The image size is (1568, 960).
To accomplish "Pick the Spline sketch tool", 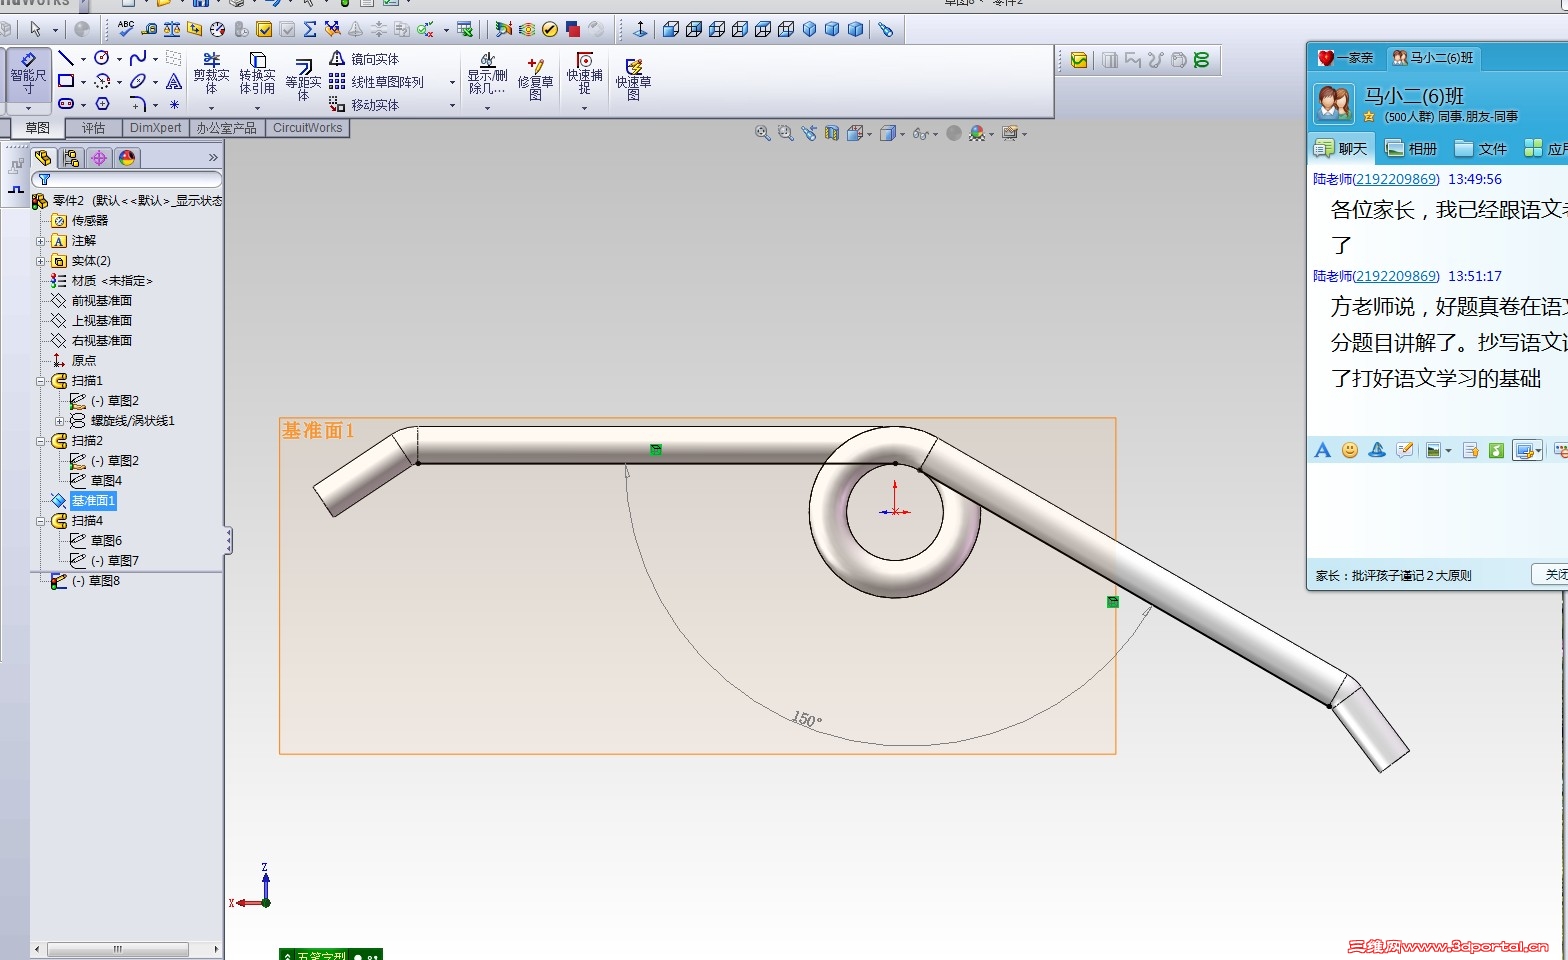I will tap(138, 59).
